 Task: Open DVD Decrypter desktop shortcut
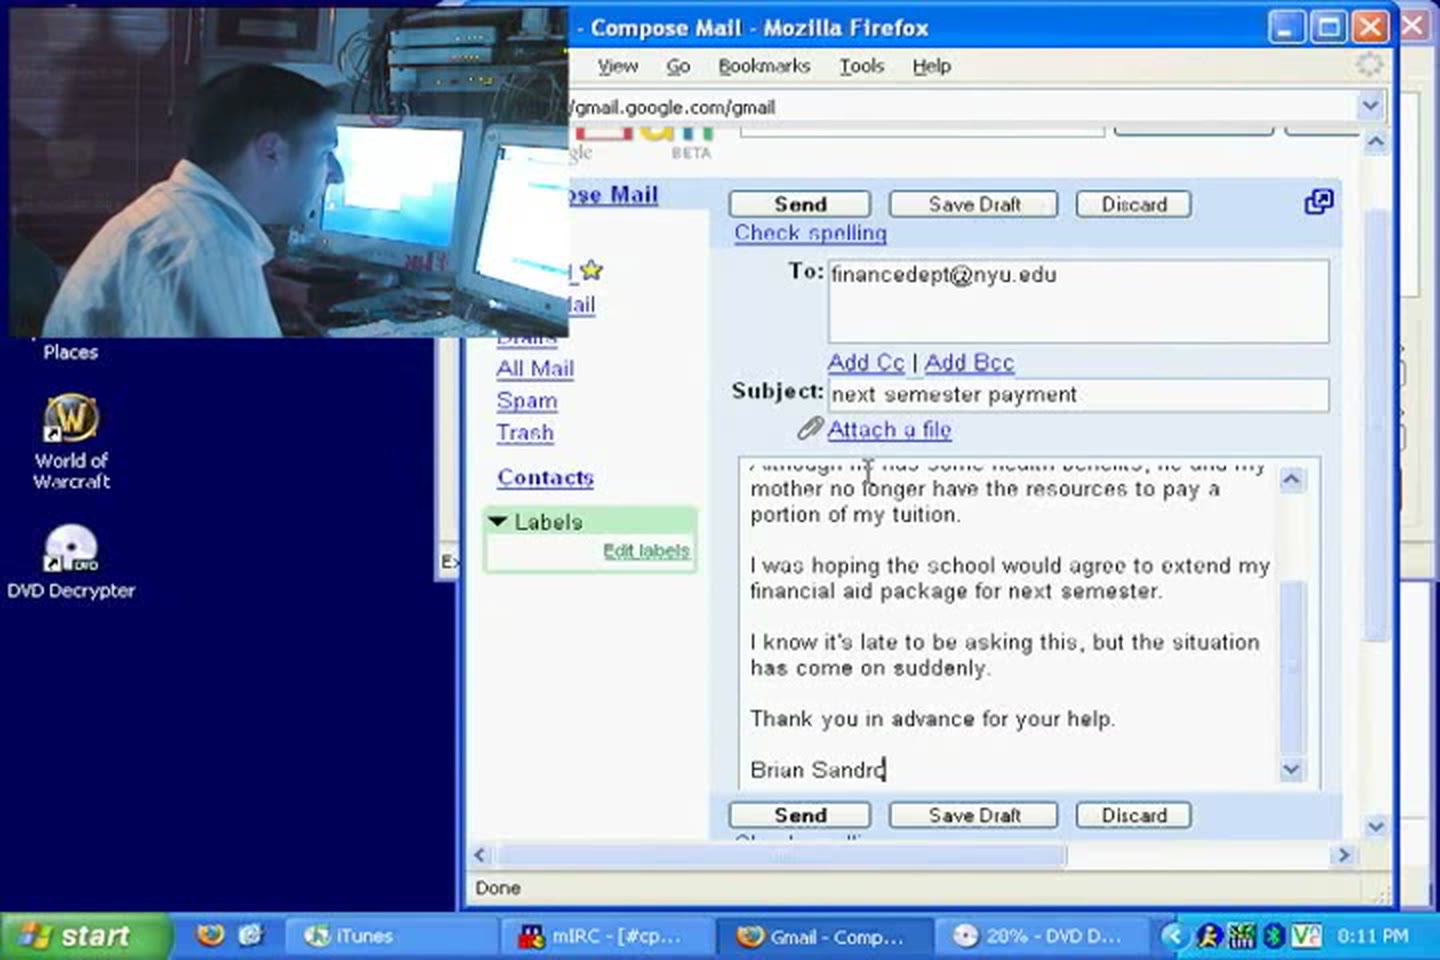(x=71, y=563)
